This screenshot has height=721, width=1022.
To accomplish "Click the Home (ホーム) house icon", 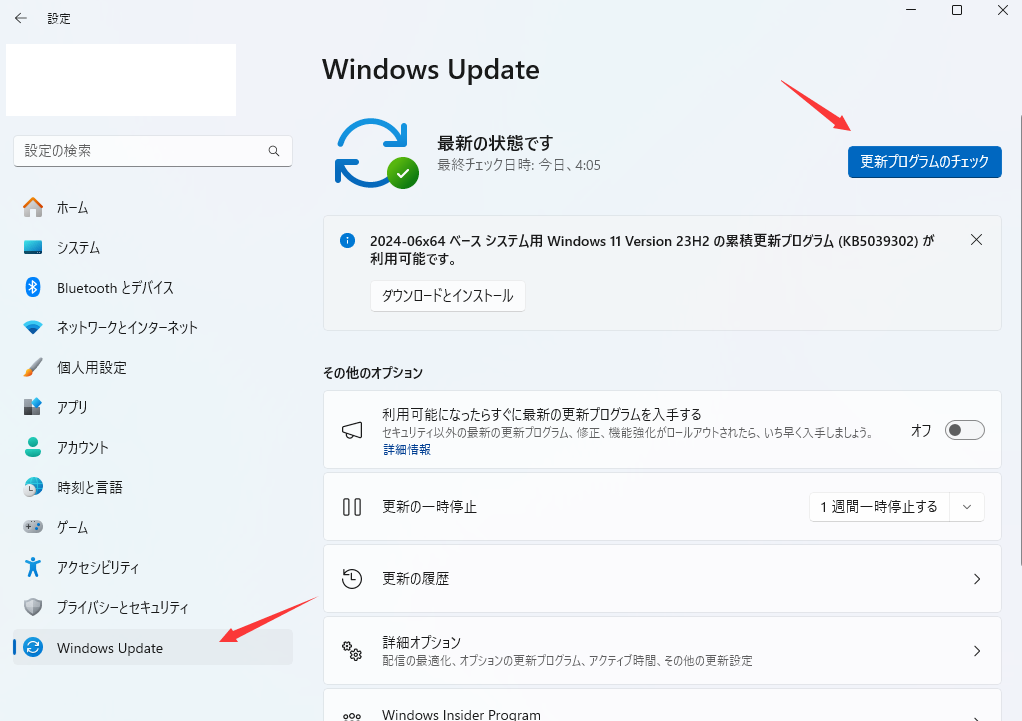I will click(x=33, y=207).
